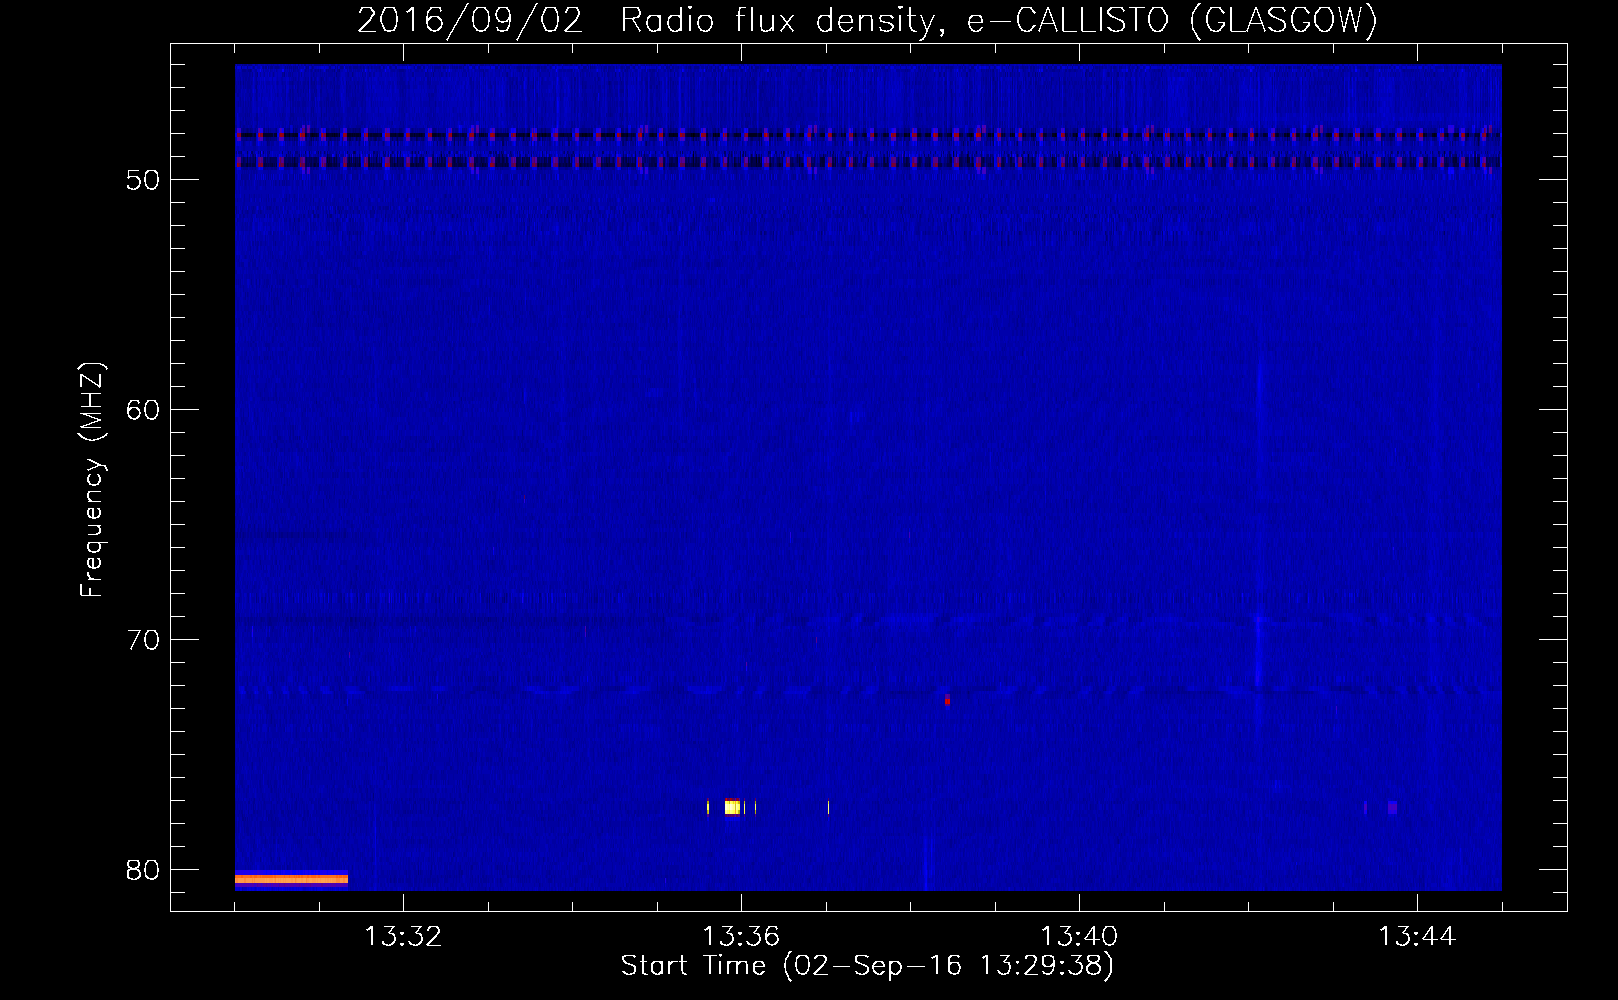This screenshot has width=1618, height=1000.
Task: Click the small red spot near 13:38 below 70 MHz
Action: pos(947,699)
